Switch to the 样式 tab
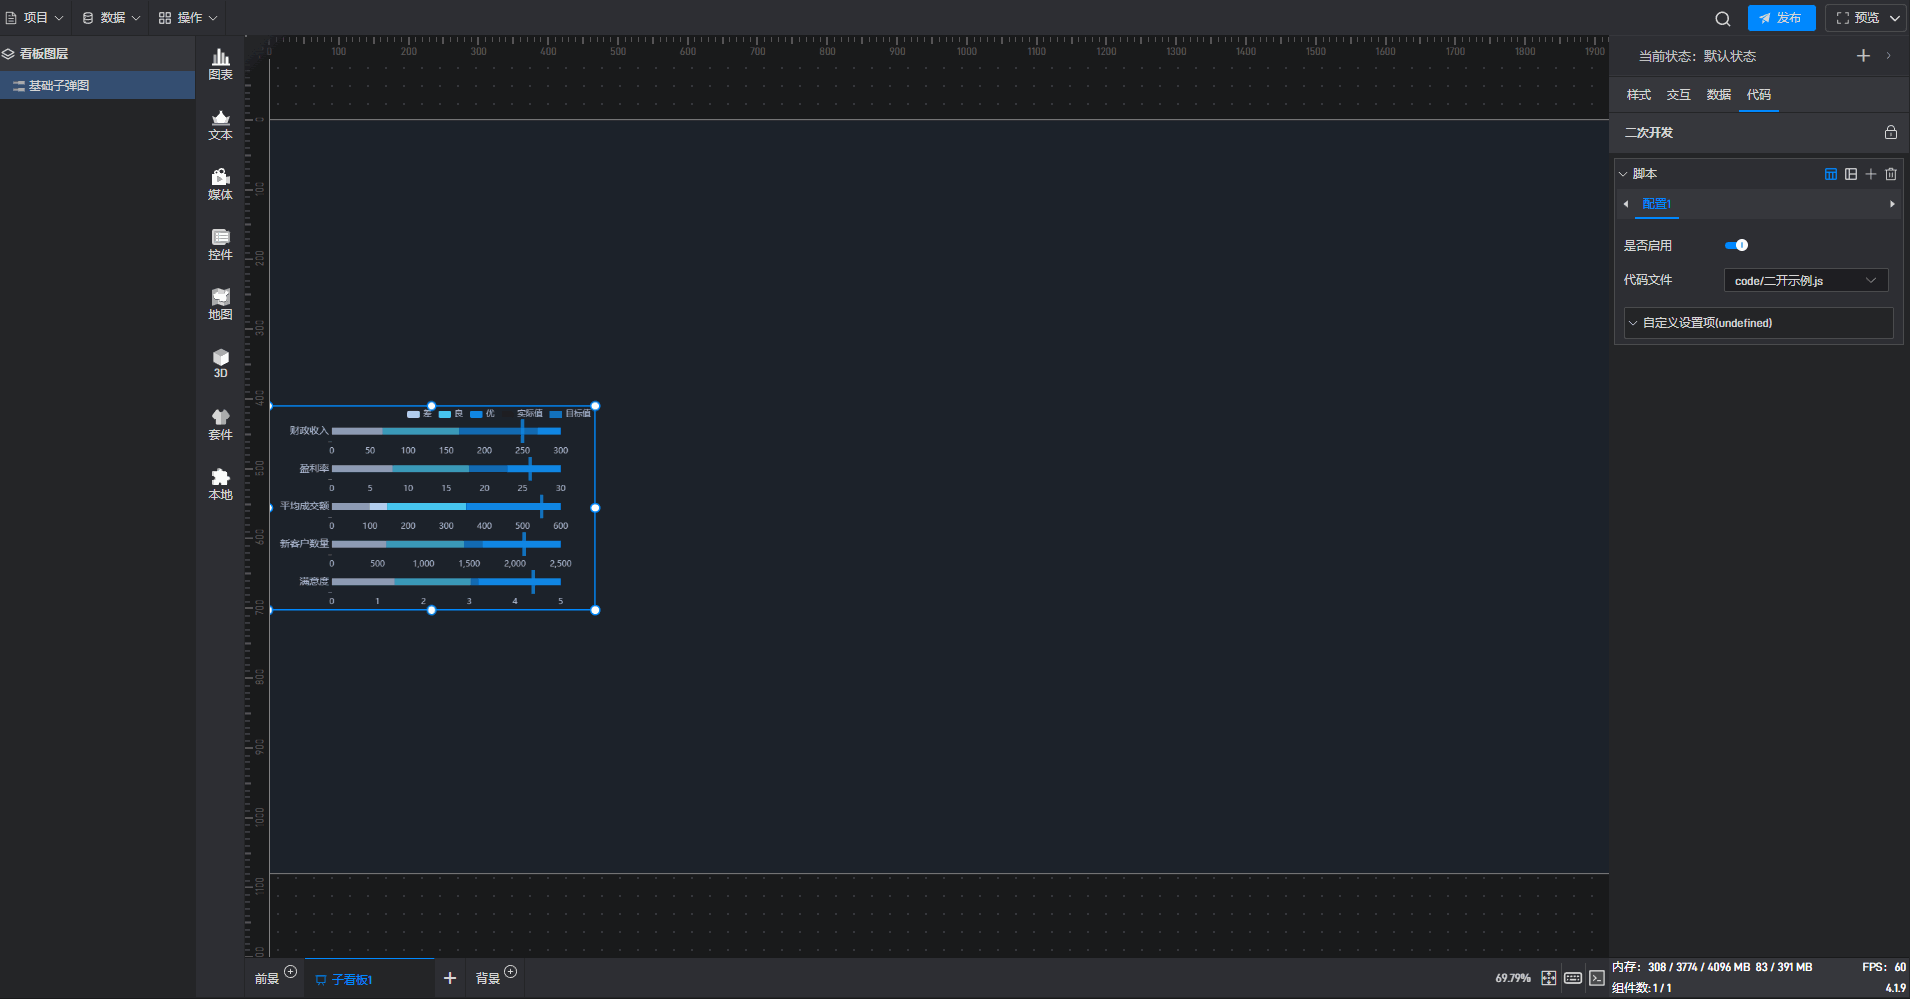Screen dimensions: 1910x999 coord(1638,95)
